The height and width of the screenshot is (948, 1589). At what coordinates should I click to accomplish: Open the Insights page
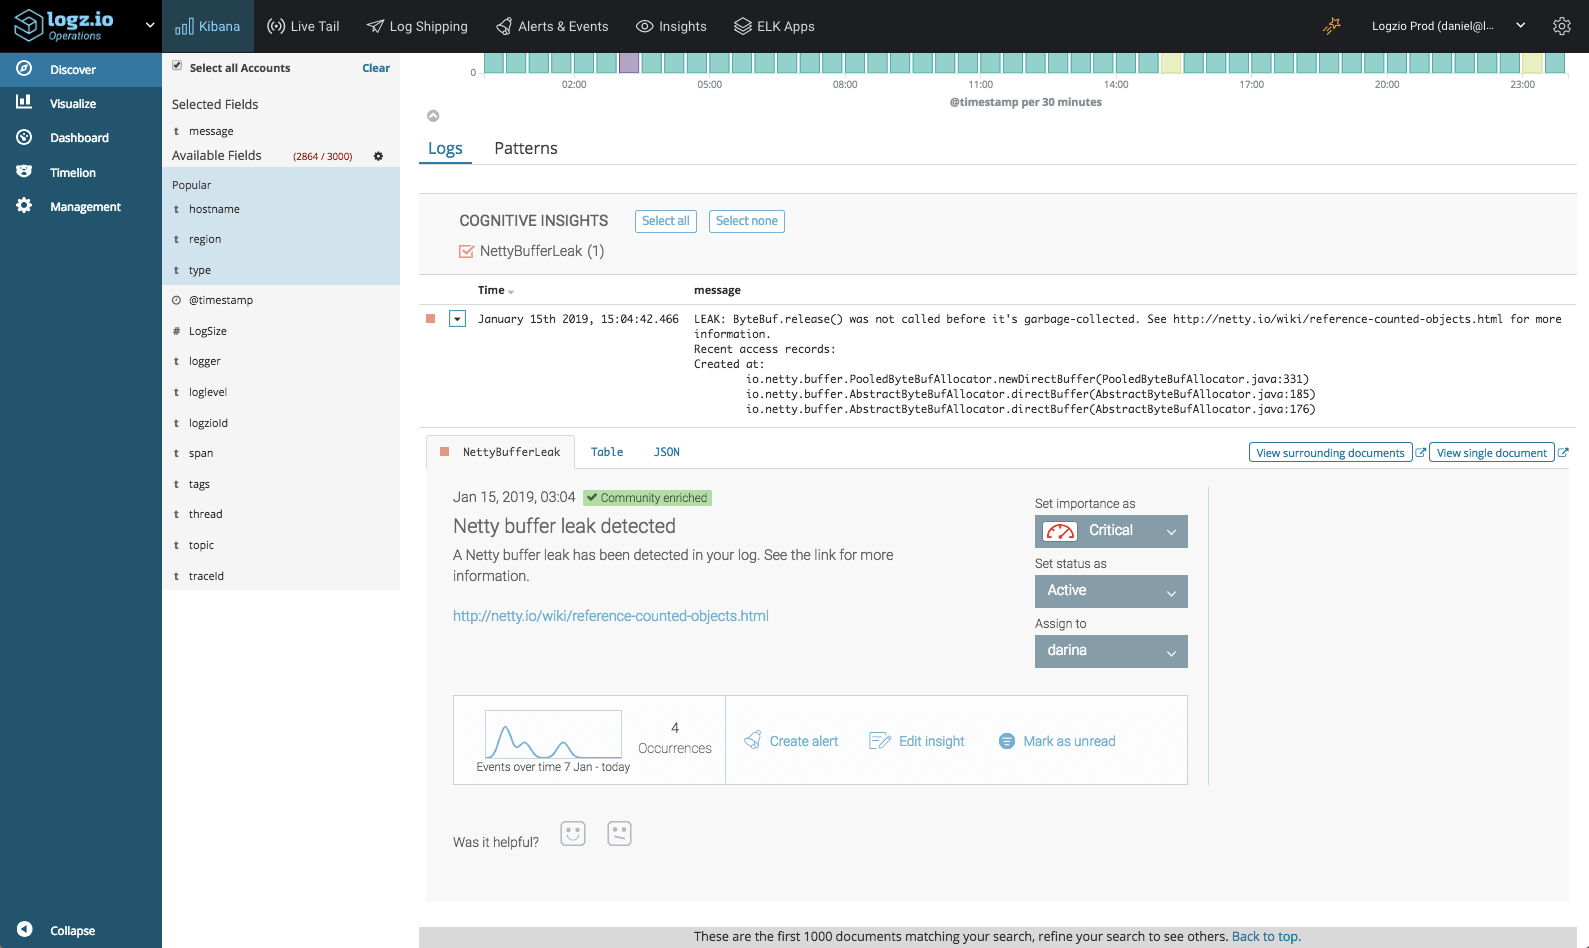tap(672, 26)
